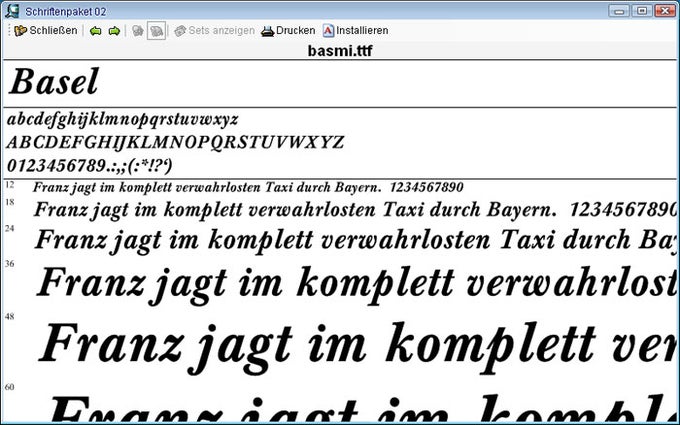Minimize the Schriftenpaket 02 window
The height and width of the screenshot is (425, 680).
pos(619,11)
